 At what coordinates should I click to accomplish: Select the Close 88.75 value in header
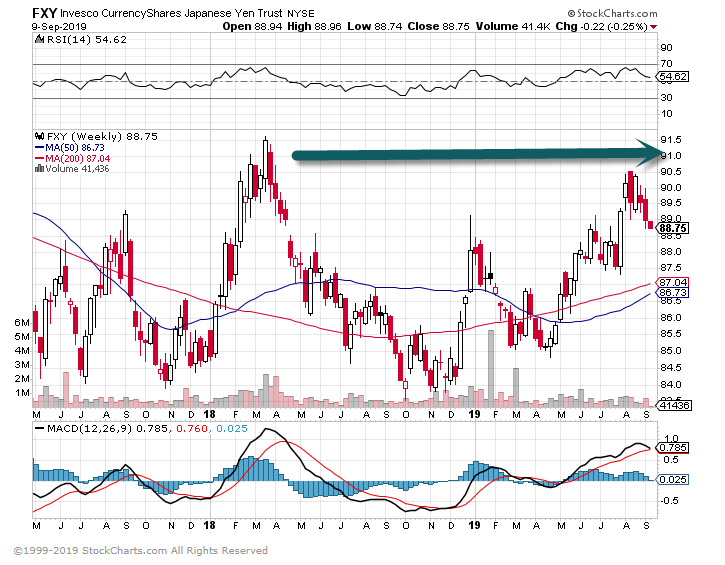(438, 26)
